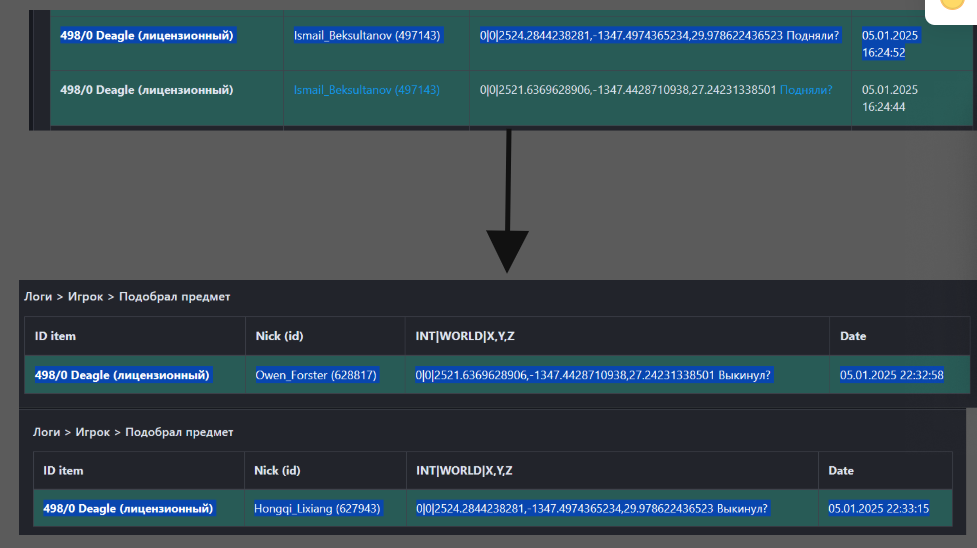Viewport: 977px width, 548px height.
Task: Open Ismail_Beksultanov profile link in 16:24:52 row
Action: (x=366, y=36)
